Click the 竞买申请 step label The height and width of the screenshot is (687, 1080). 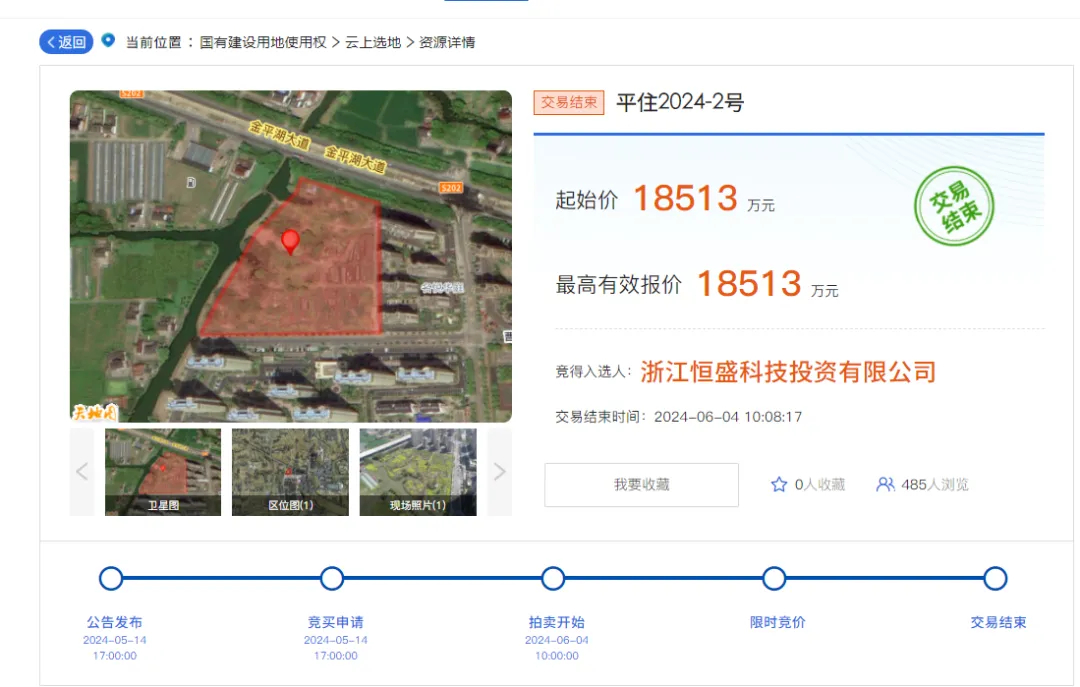coord(335,622)
